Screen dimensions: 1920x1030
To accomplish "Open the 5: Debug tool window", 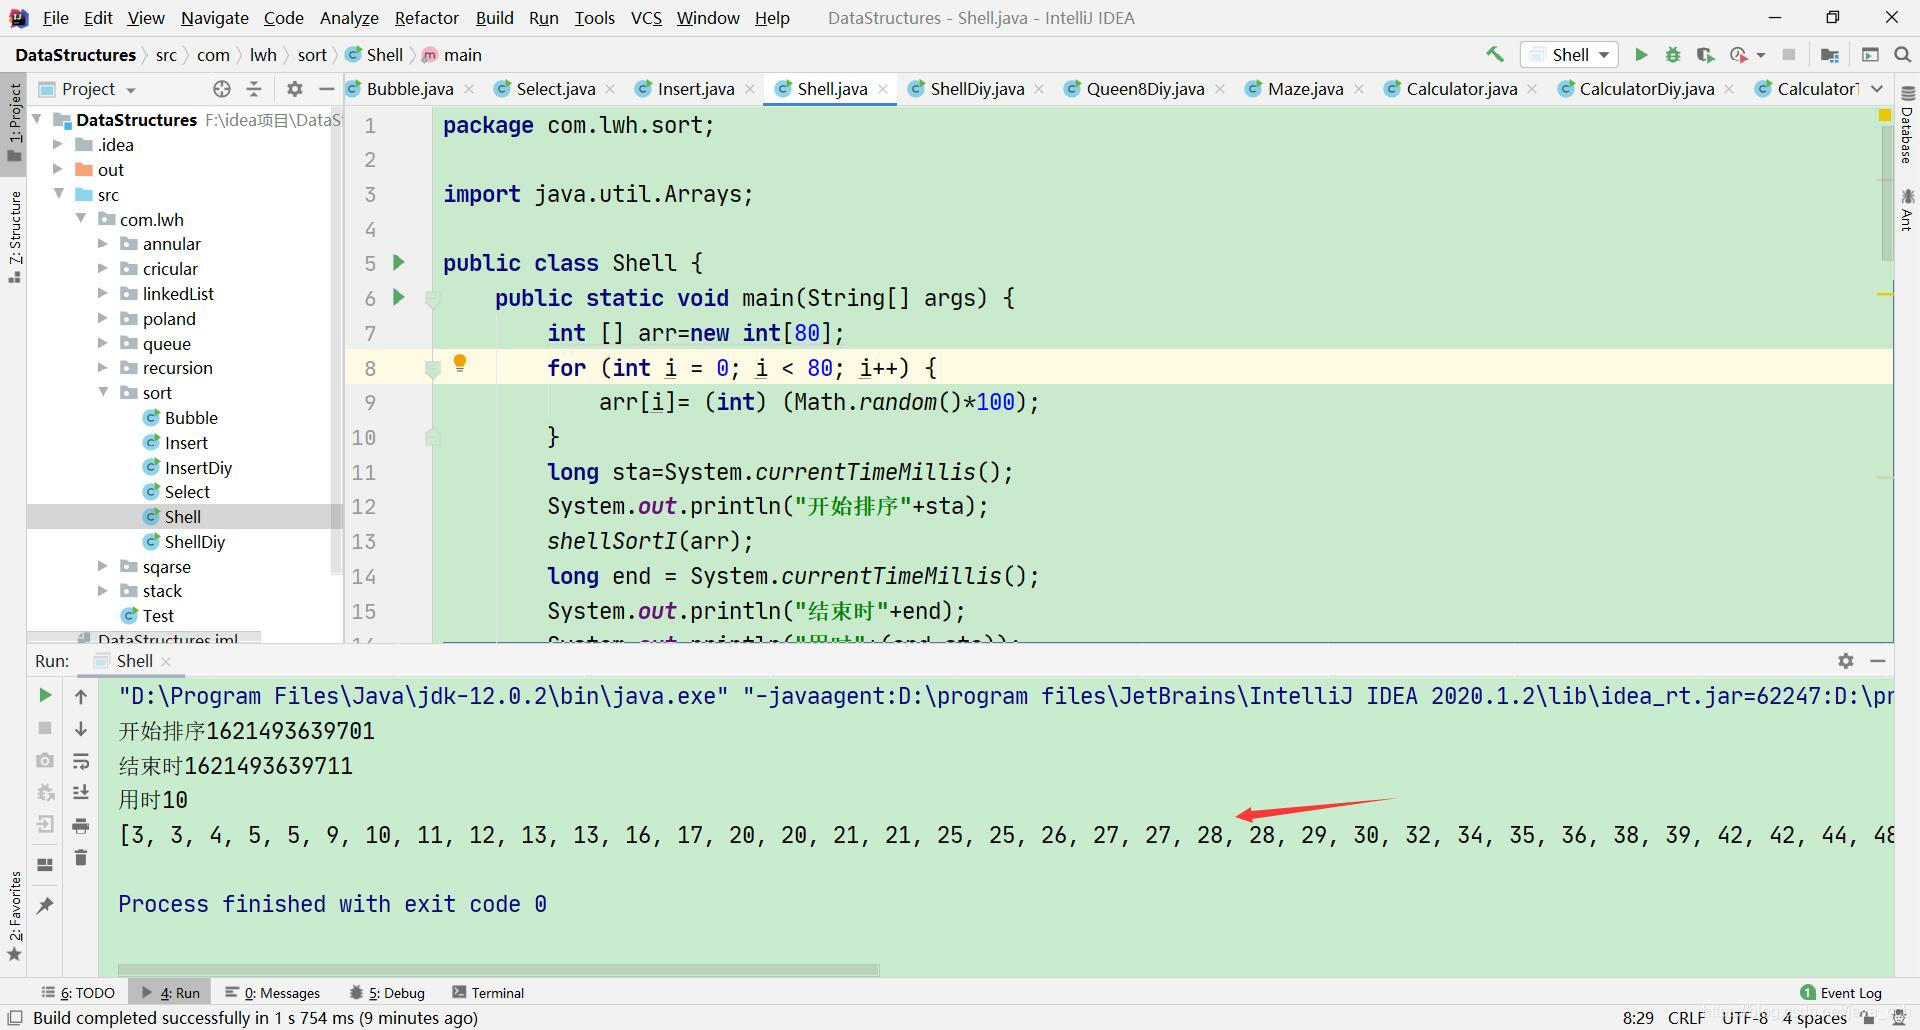I will coord(387,993).
